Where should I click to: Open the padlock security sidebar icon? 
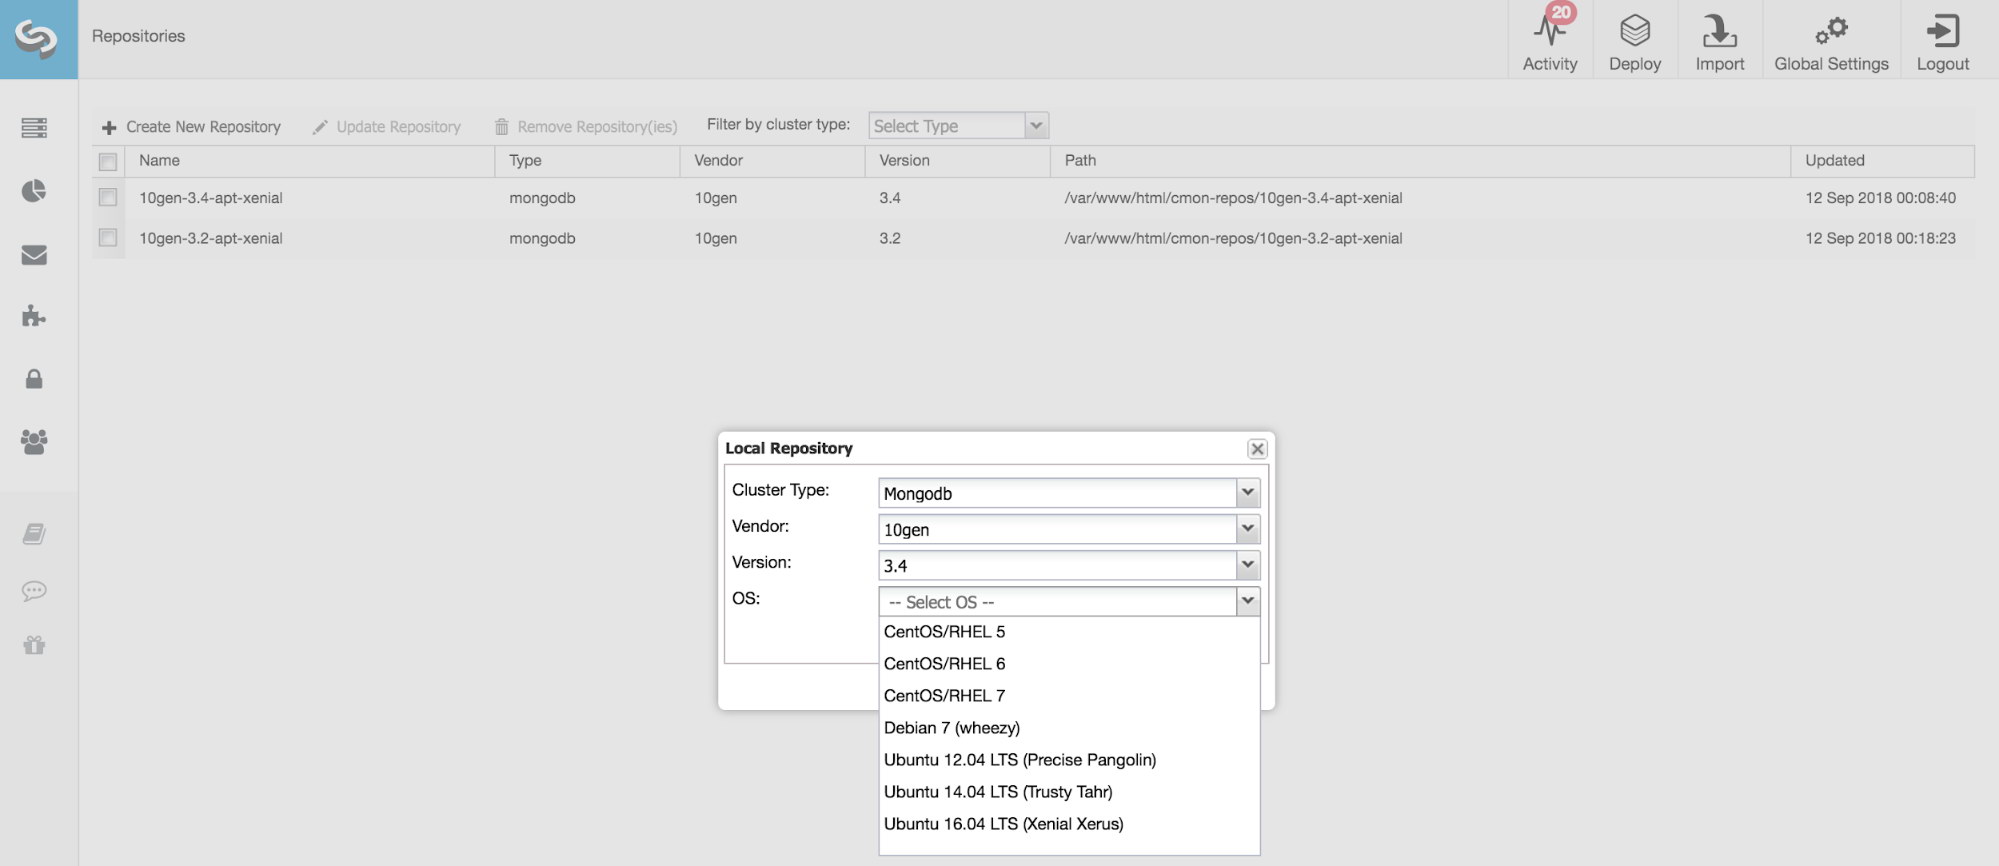34,379
